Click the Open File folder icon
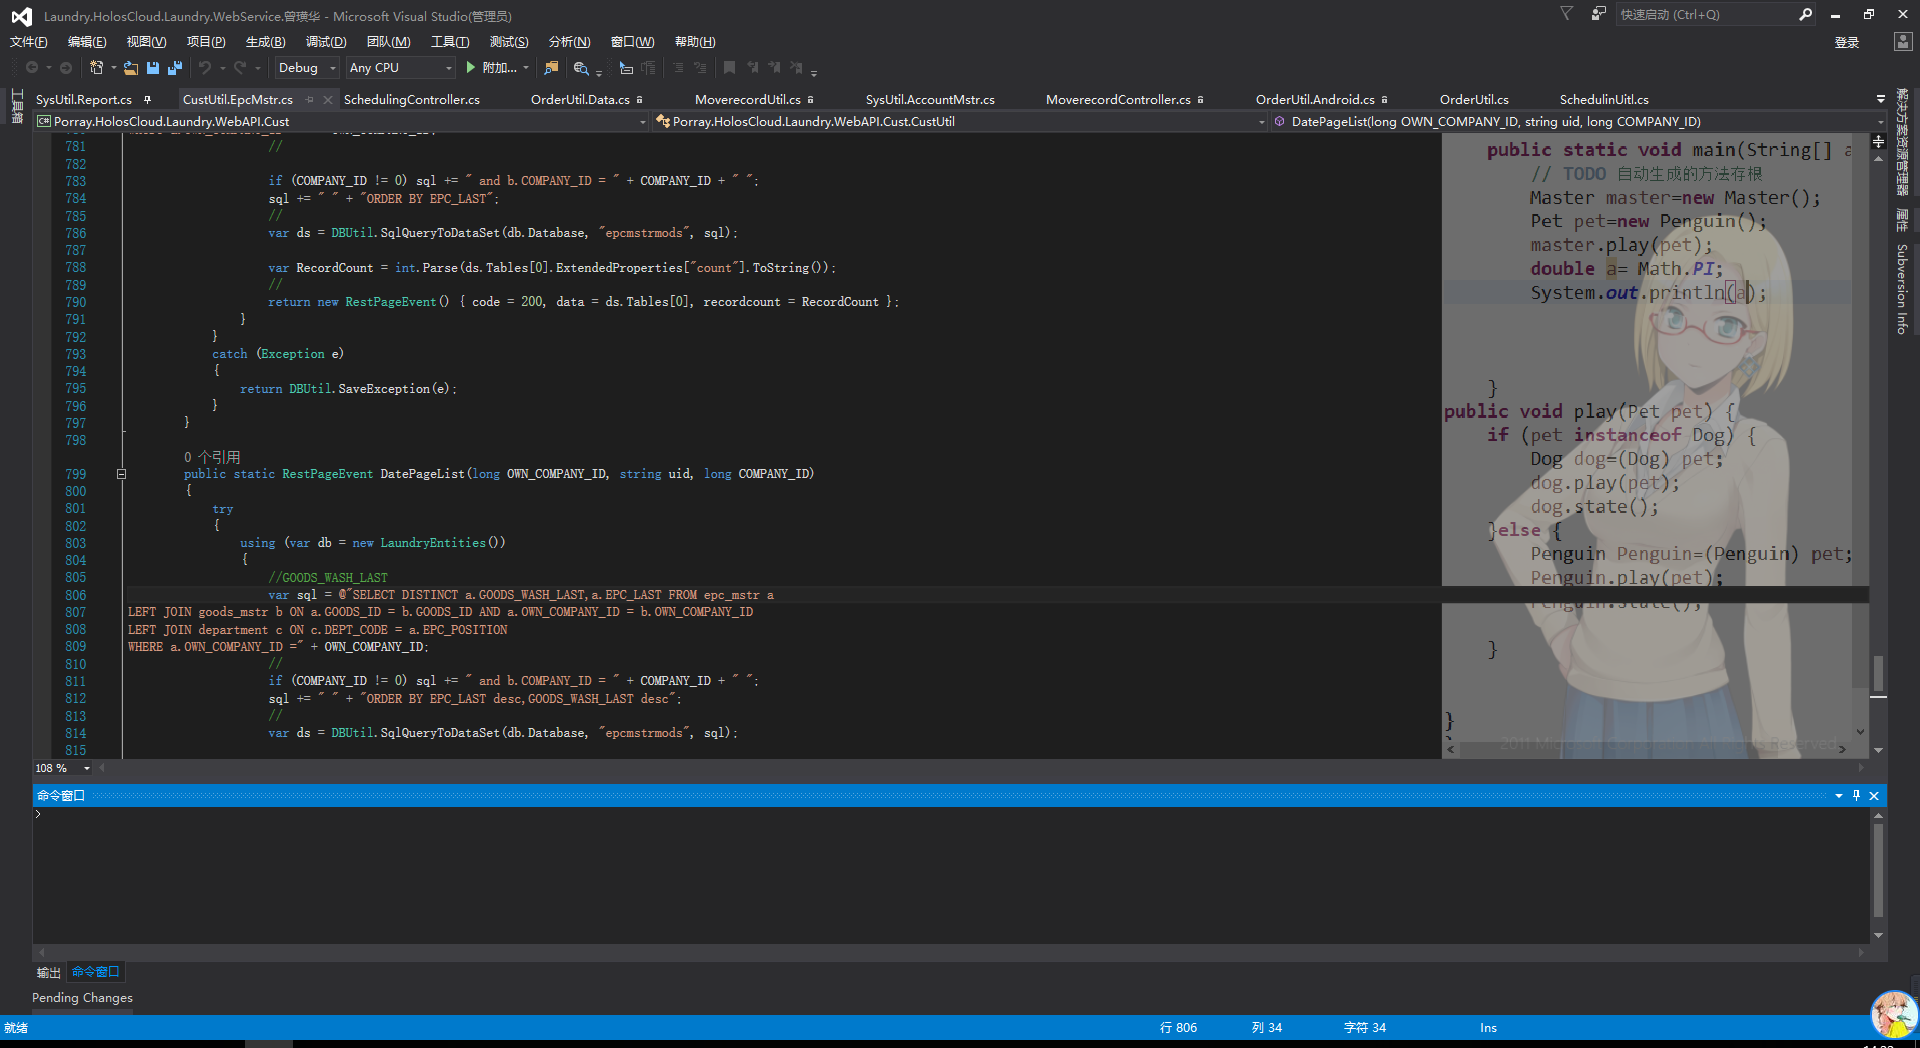The width and height of the screenshot is (1920, 1048). (131, 68)
